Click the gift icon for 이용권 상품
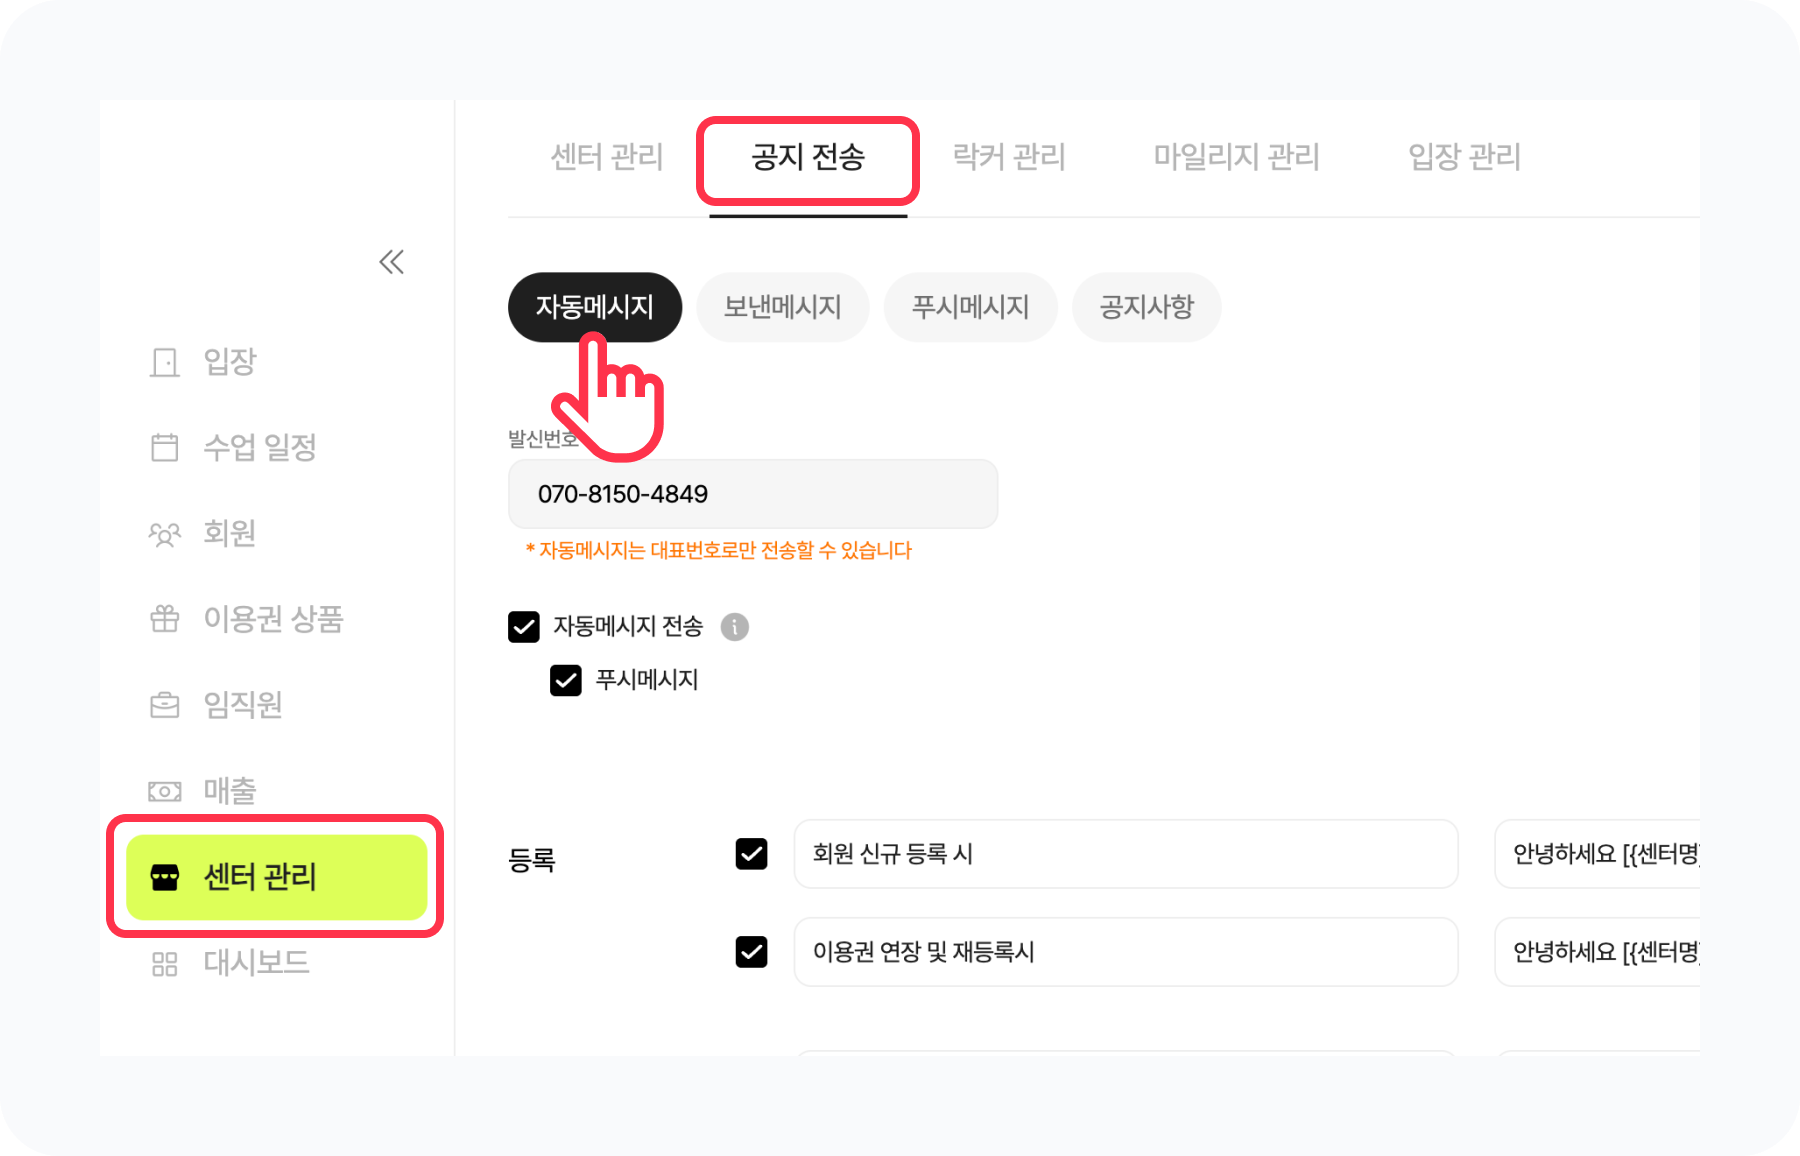1800x1156 pixels. pos(165,619)
